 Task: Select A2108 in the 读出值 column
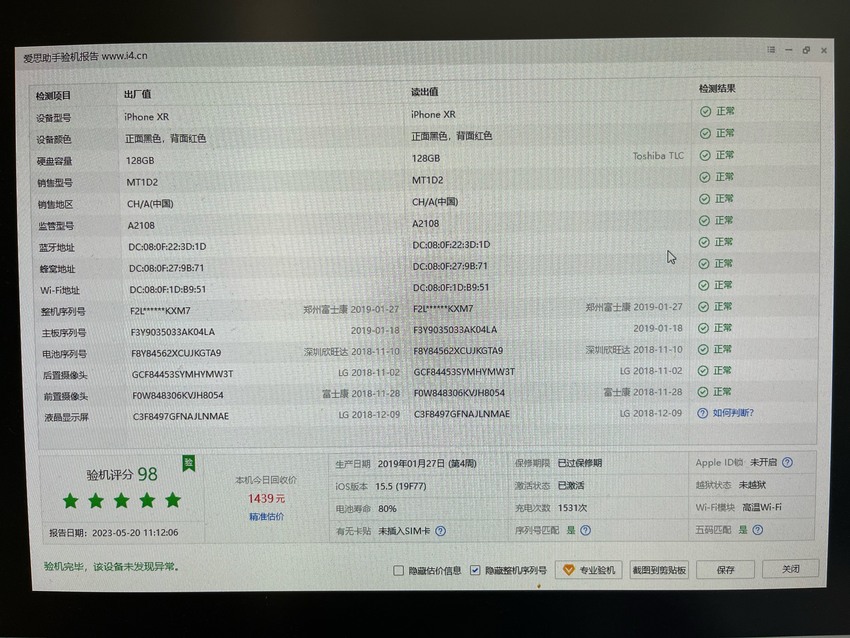point(426,223)
